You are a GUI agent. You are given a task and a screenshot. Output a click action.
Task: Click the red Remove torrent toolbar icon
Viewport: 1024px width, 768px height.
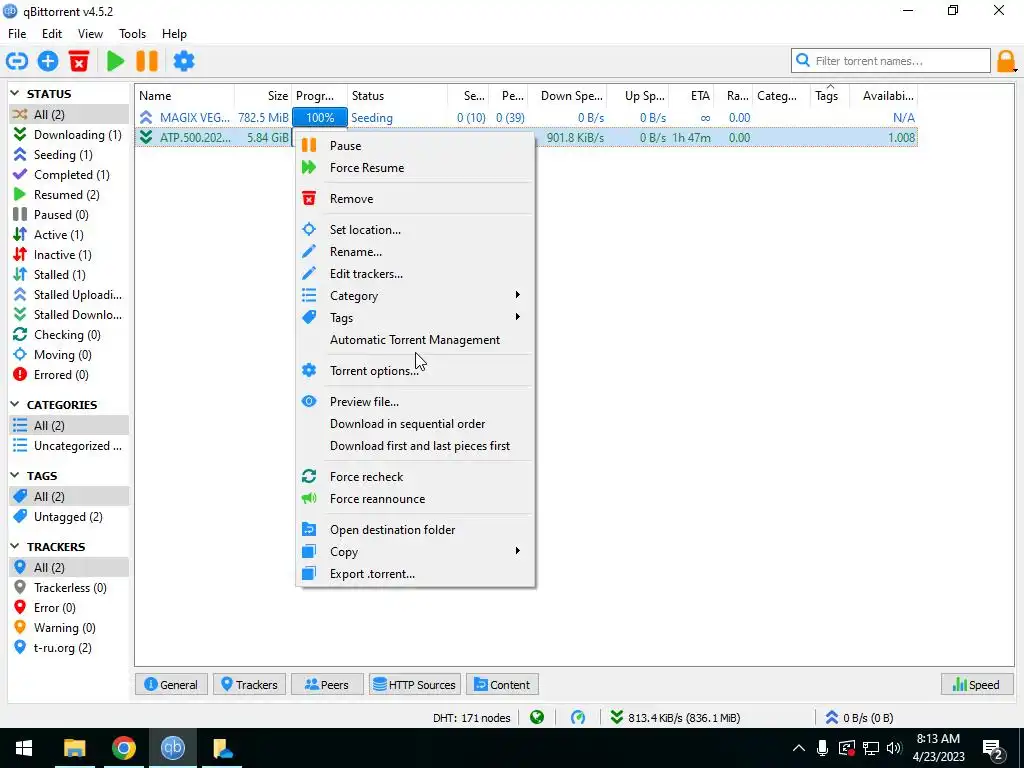(x=79, y=61)
